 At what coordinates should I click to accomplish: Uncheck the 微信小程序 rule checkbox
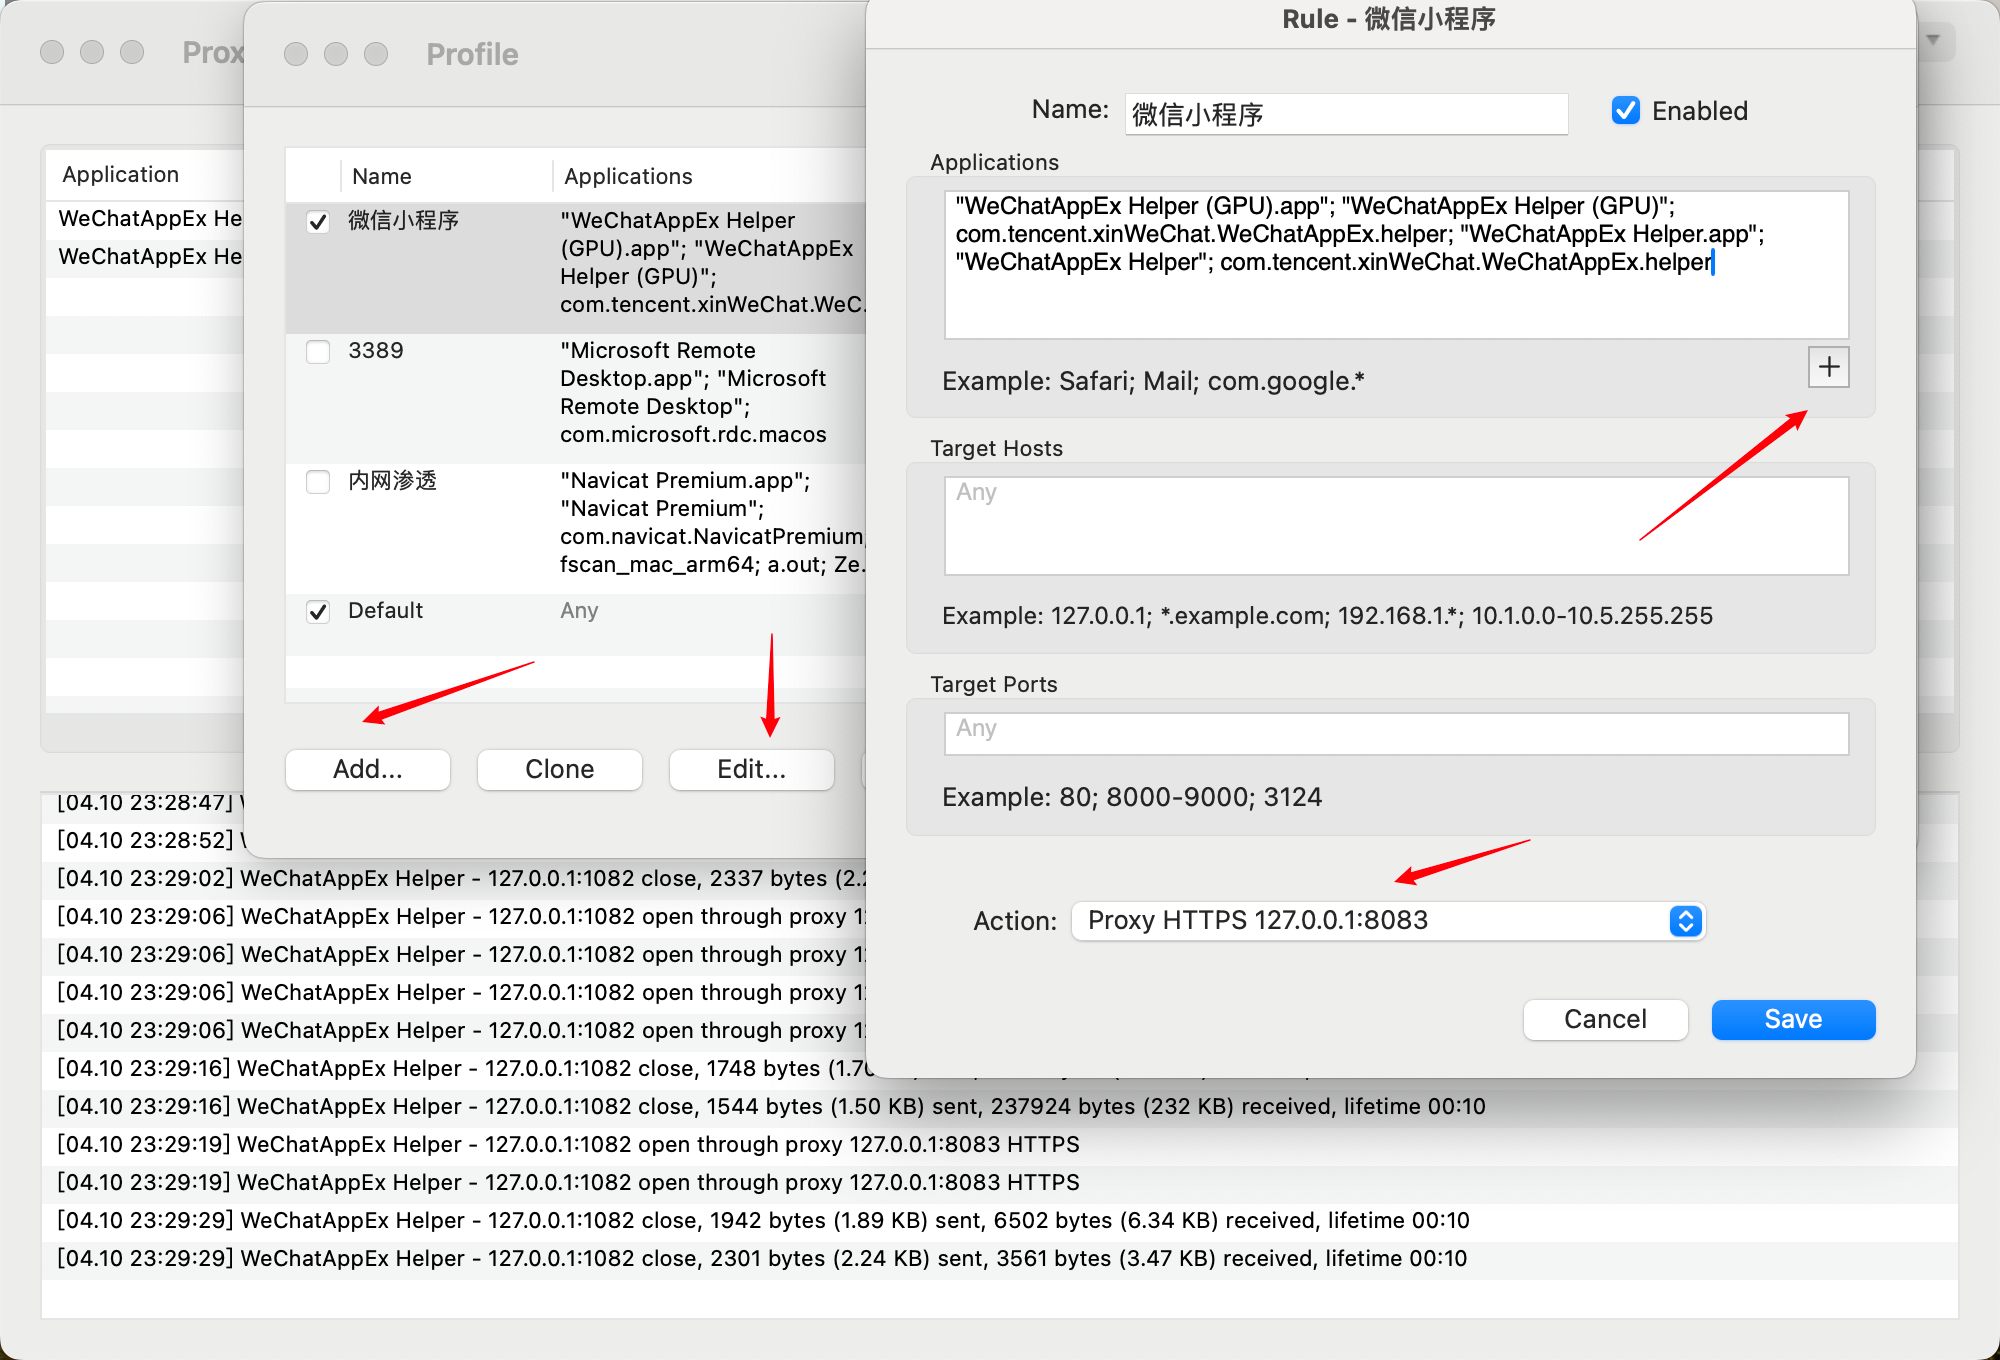[318, 221]
